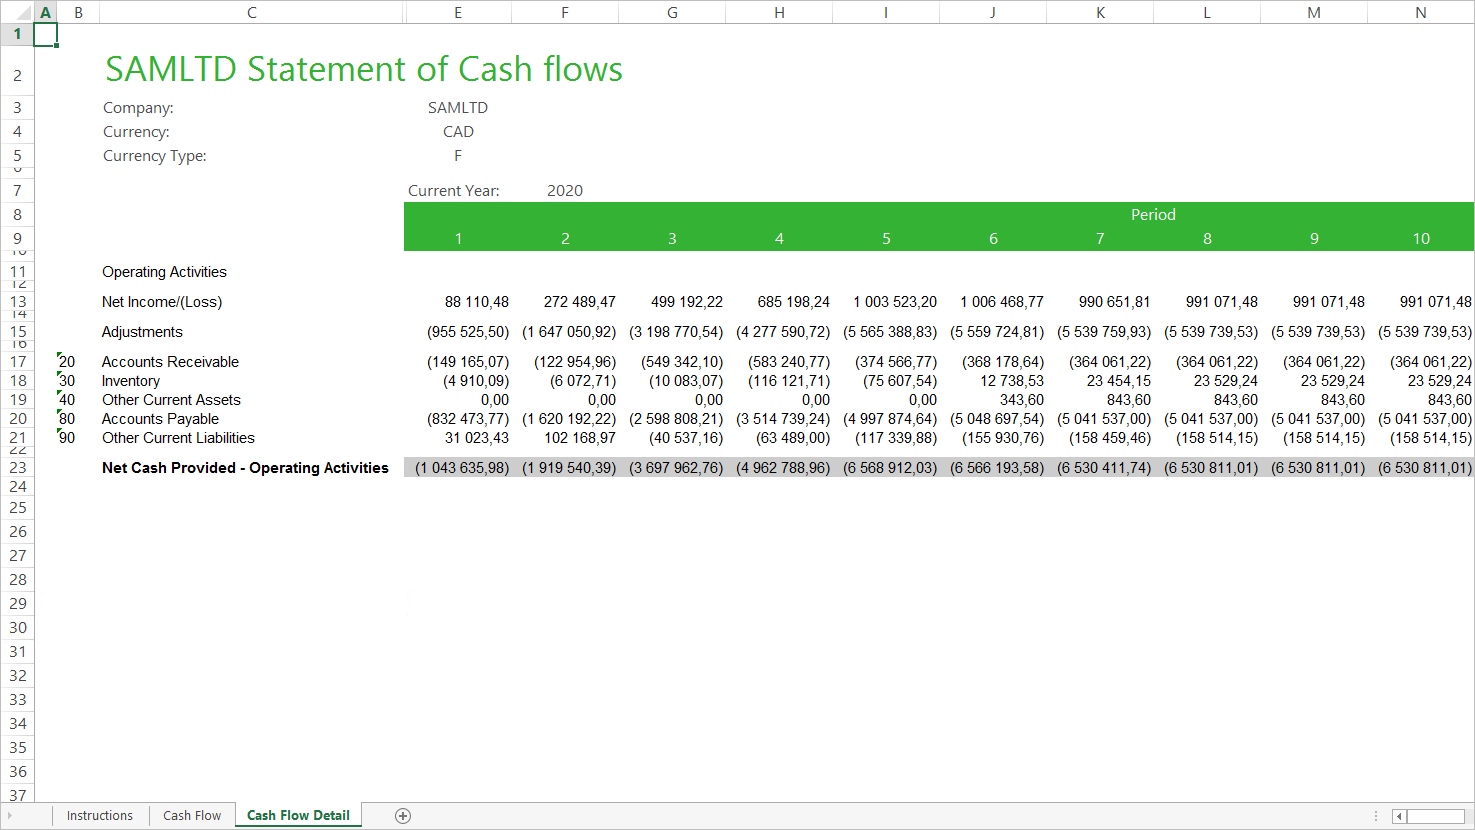1475x830 pixels.
Task: Select accounts payable value (832 473,77)
Action: point(468,419)
